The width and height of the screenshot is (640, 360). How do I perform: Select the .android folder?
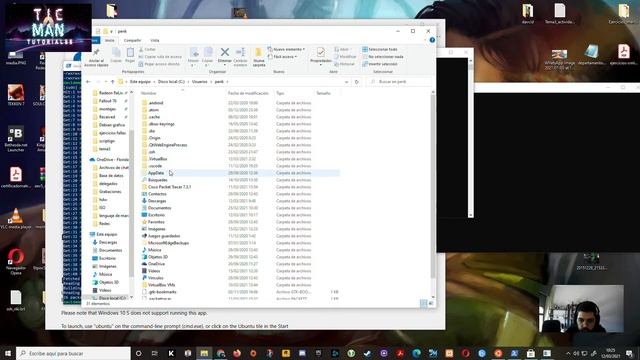[156, 103]
